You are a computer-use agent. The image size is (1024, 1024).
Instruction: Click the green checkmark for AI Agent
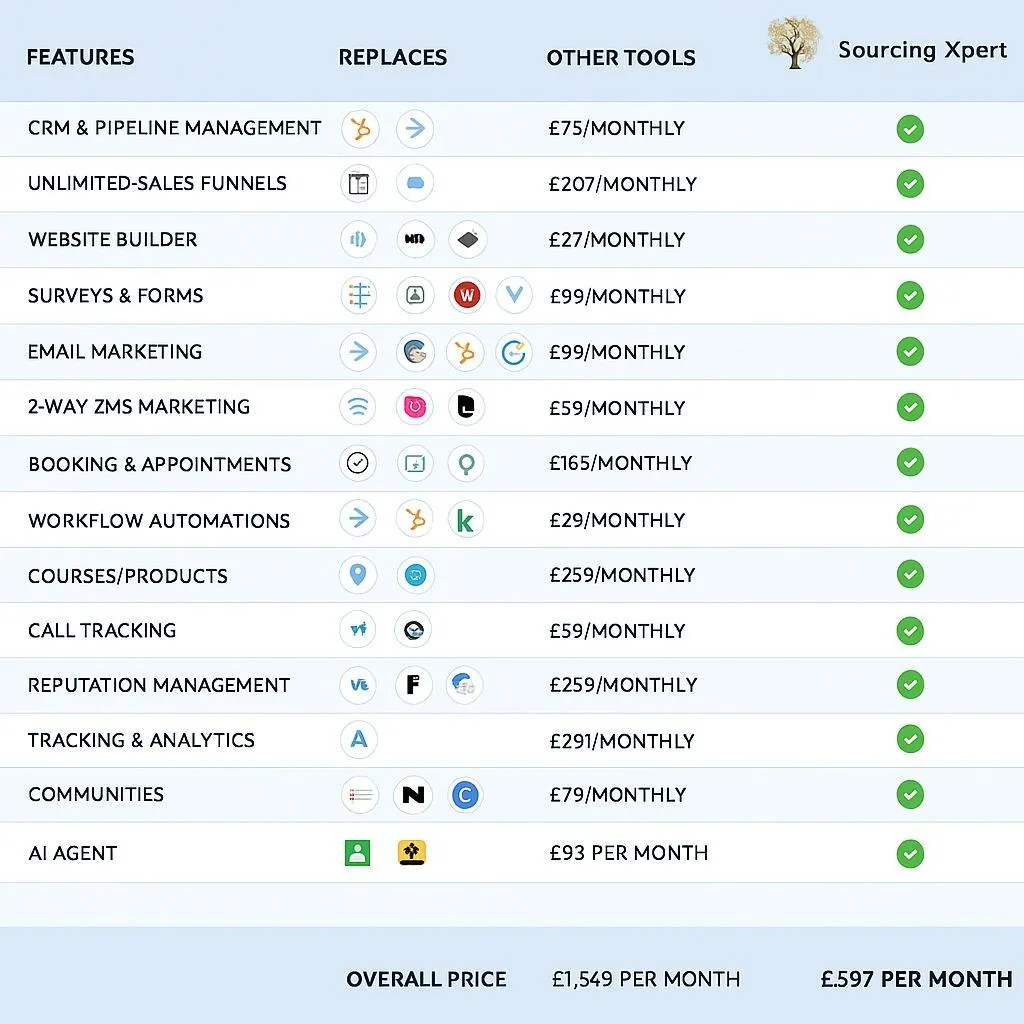coord(910,853)
